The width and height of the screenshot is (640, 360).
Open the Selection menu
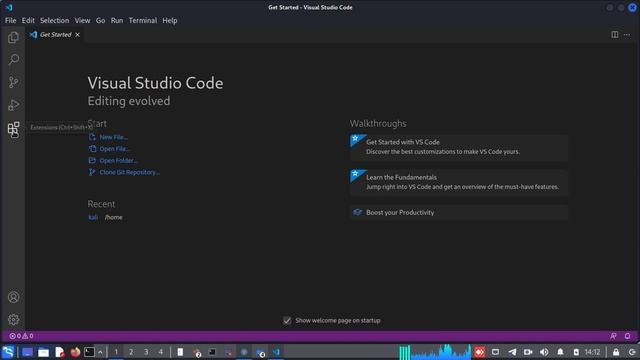pos(54,20)
